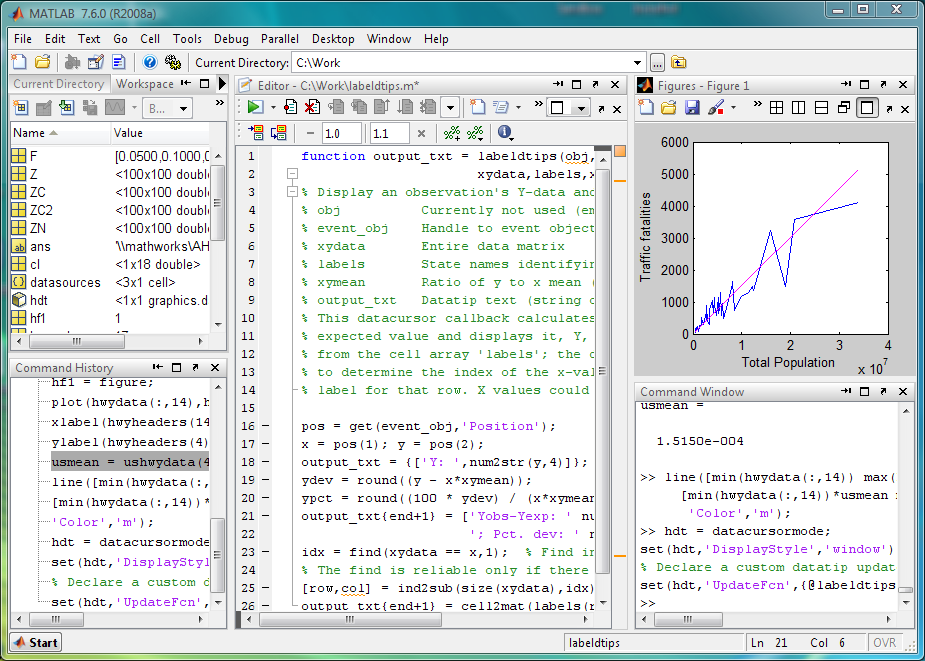The image size is (925, 661).
Task: Click the Evaluate Cell icon in editor
Action: (254, 133)
